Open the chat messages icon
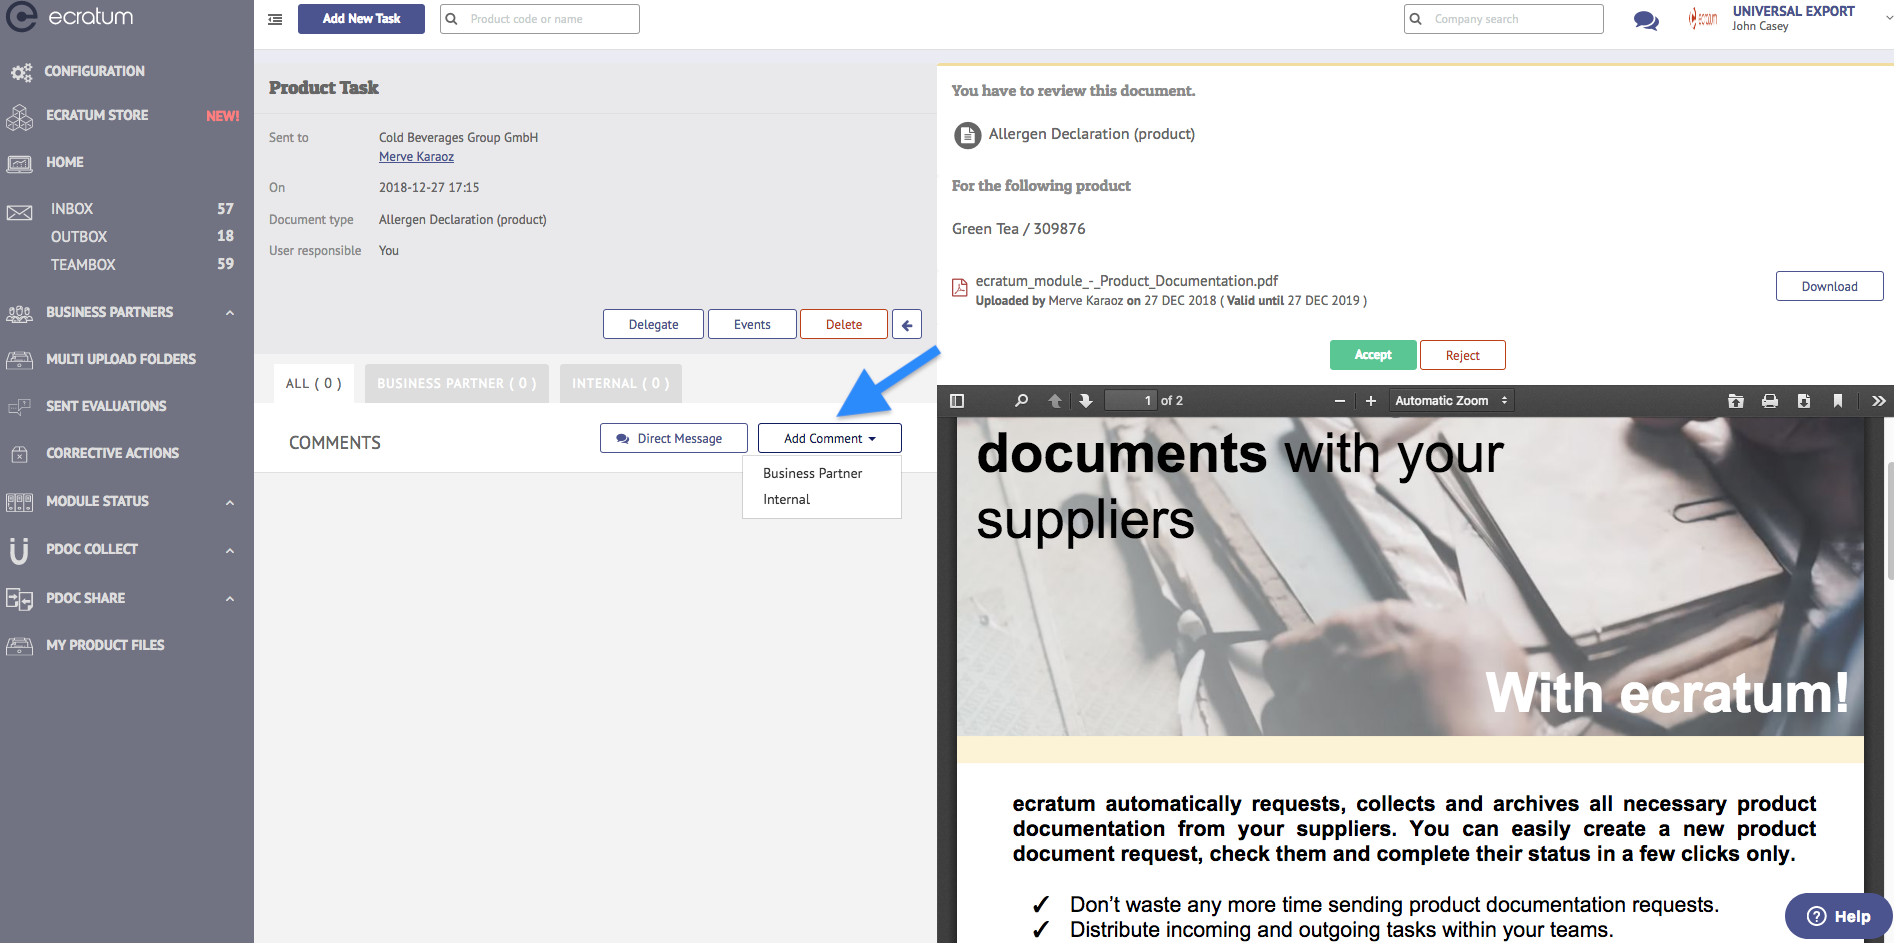Image resolution: width=1894 pixels, height=943 pixels. [x=1646, y=20]
